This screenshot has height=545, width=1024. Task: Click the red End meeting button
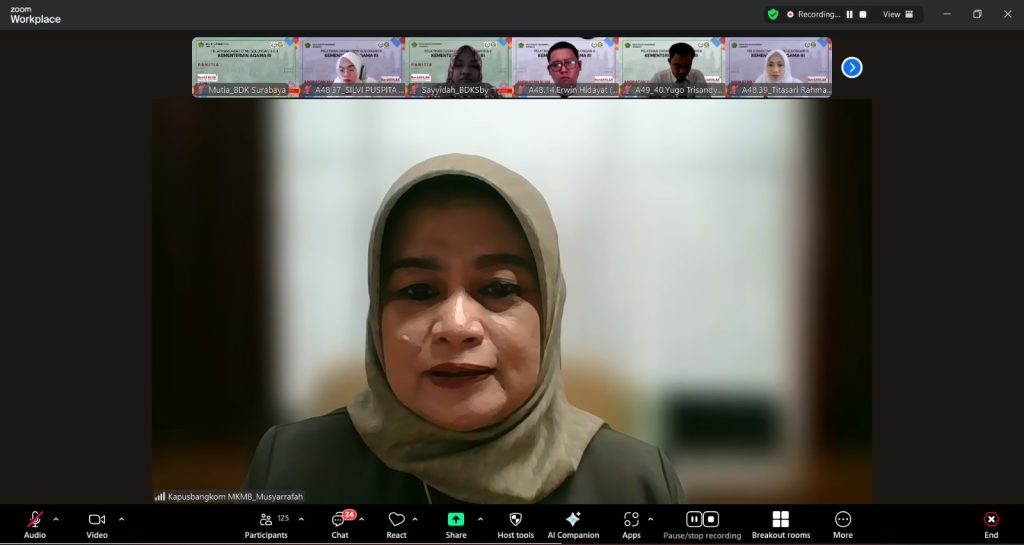point(991,520)
